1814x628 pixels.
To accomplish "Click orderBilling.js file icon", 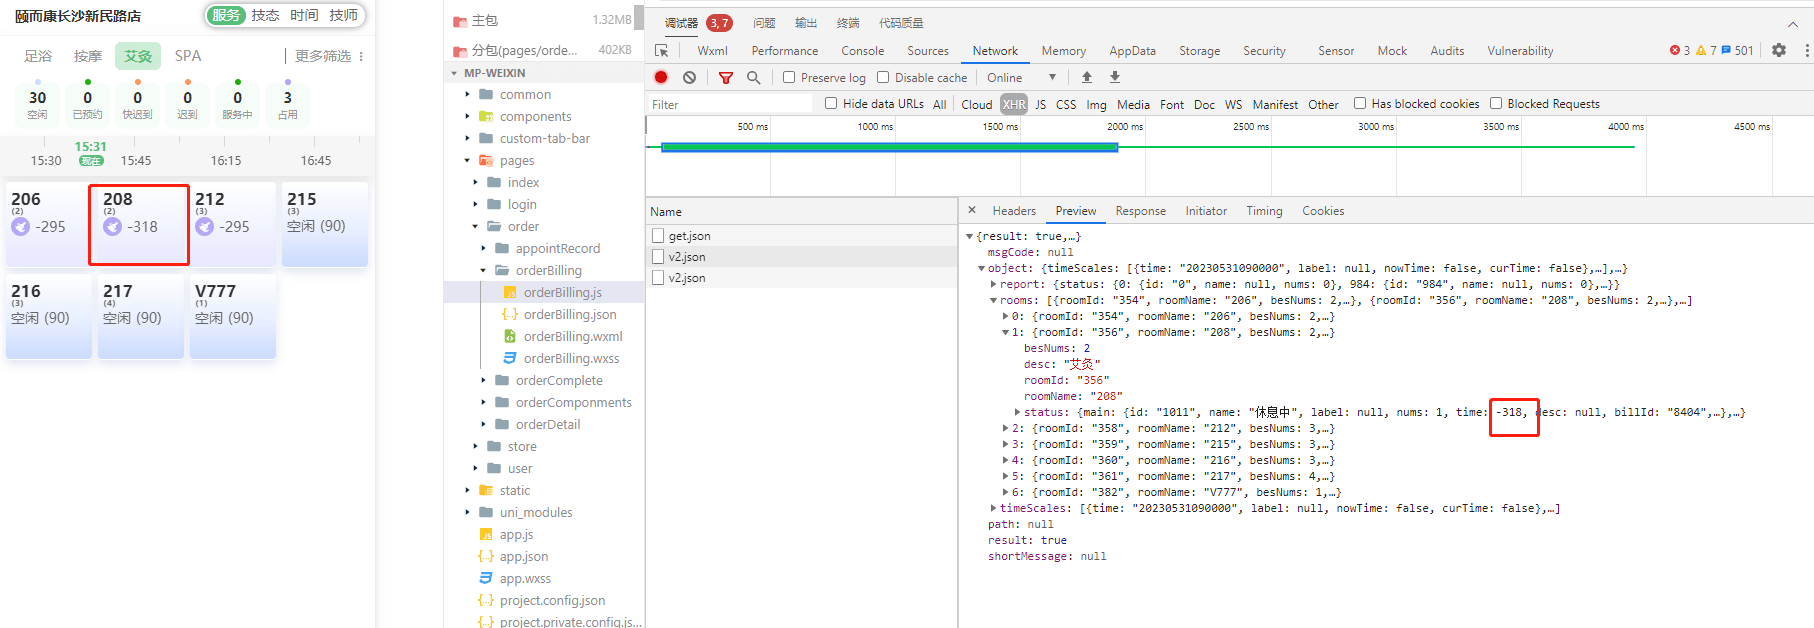I will (x=510, y=292).
